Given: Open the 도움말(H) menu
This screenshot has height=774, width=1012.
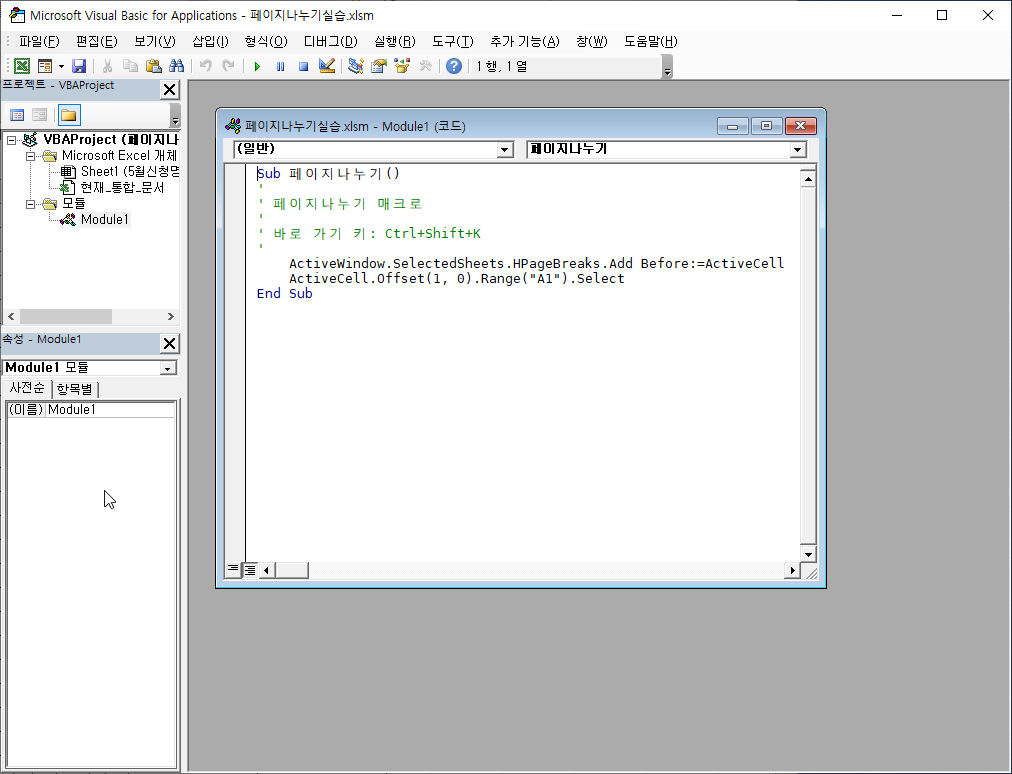Looking at the screenshot, I should 651,41.
